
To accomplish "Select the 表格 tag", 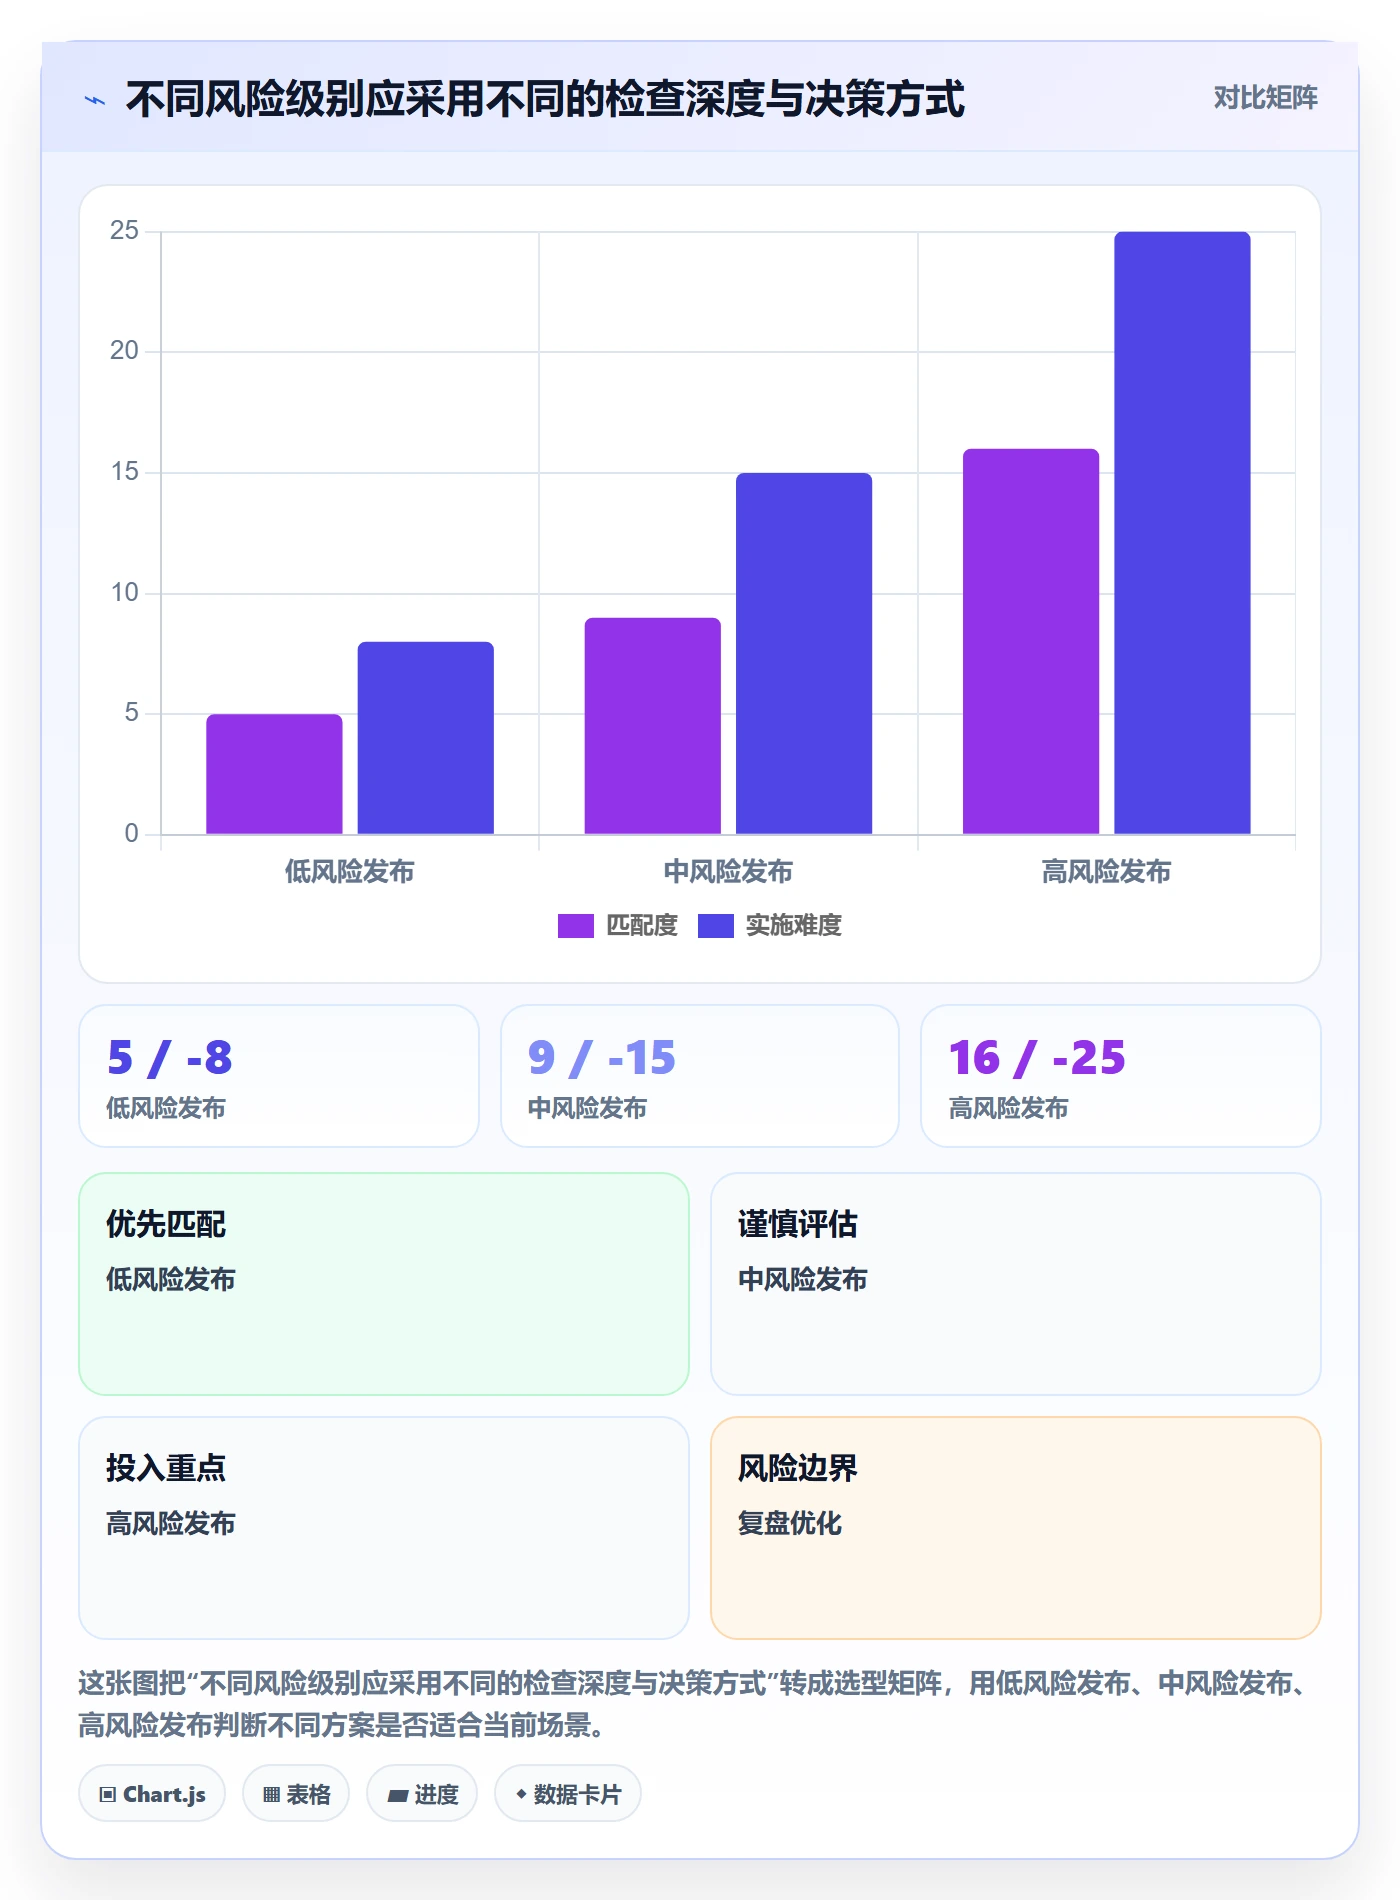I will click(x=296, y=1794).
